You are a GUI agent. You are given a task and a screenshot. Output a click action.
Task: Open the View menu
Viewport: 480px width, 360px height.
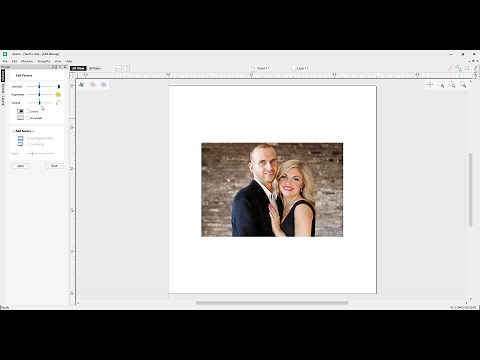58,61
